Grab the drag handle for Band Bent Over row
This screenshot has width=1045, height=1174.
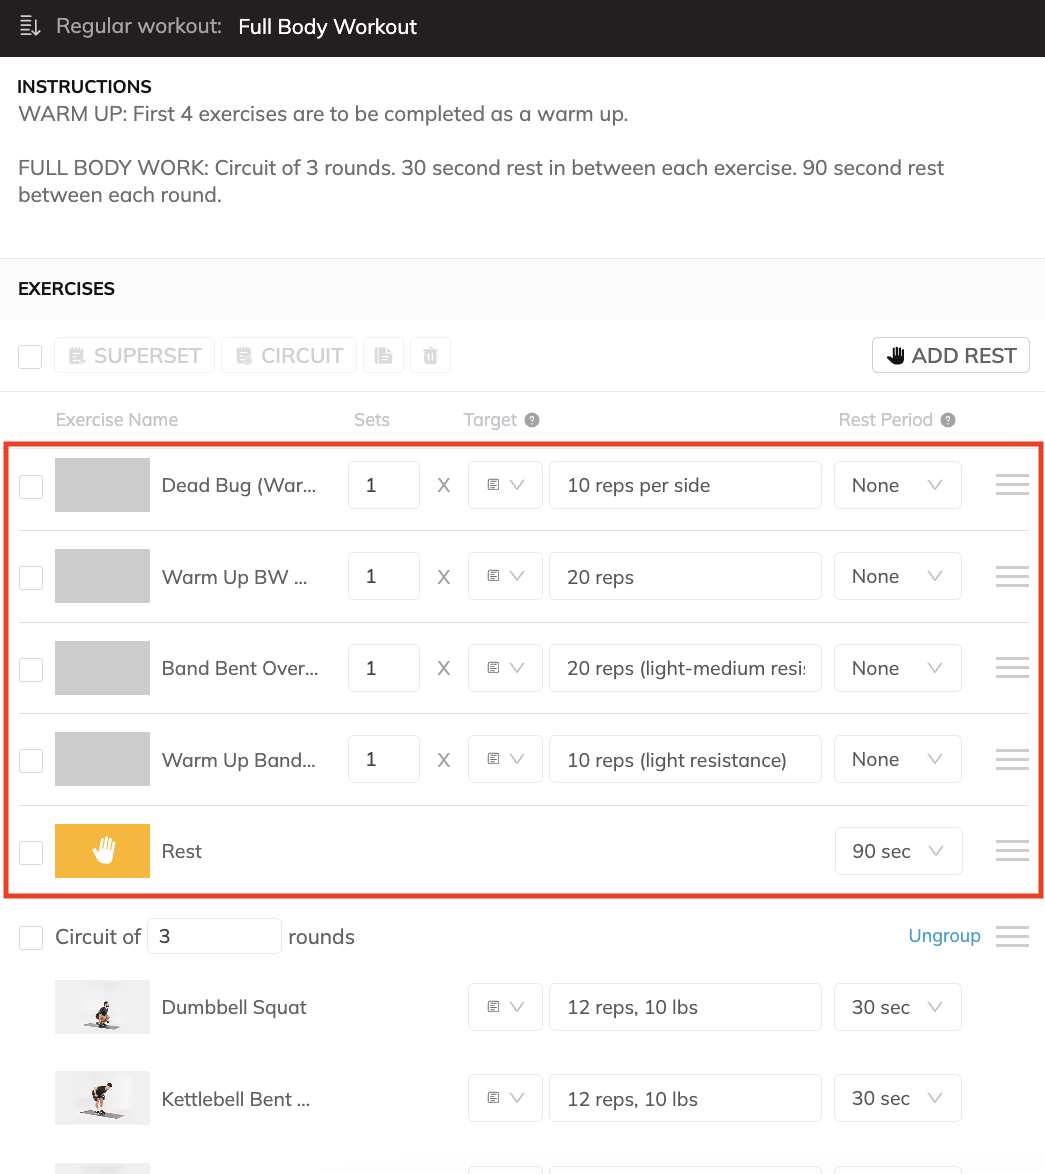pyautogui.click(x=1012, y=667)
